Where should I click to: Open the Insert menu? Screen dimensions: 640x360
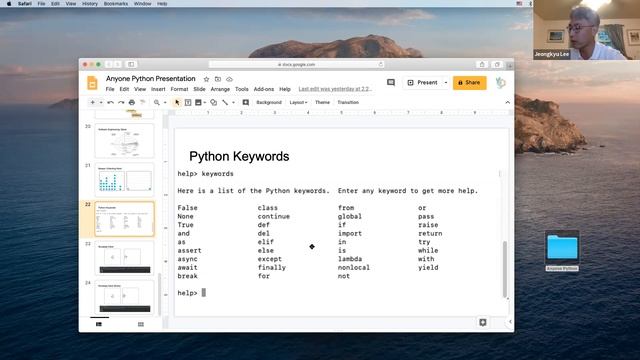(158, 89)
